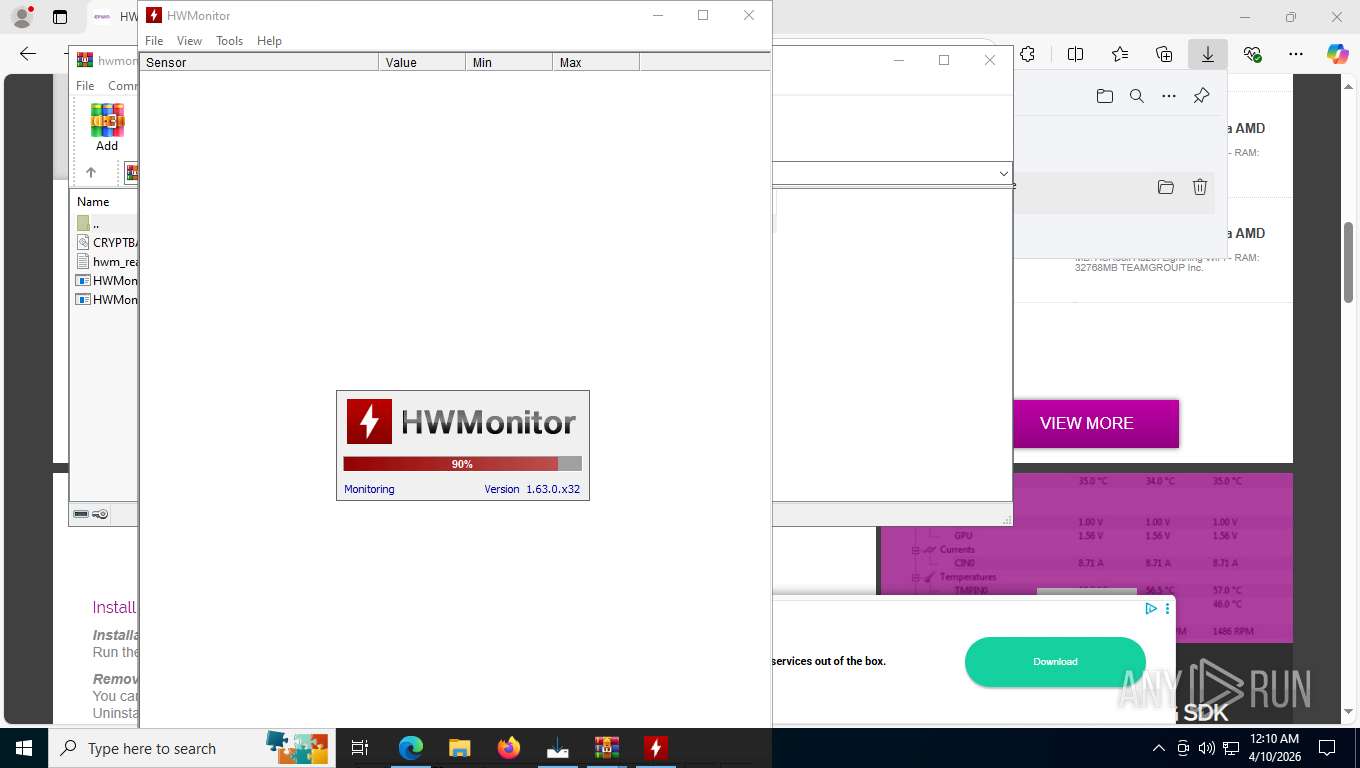
Task: Click HWMonitor taskbar icon
Action: [656, 748]
